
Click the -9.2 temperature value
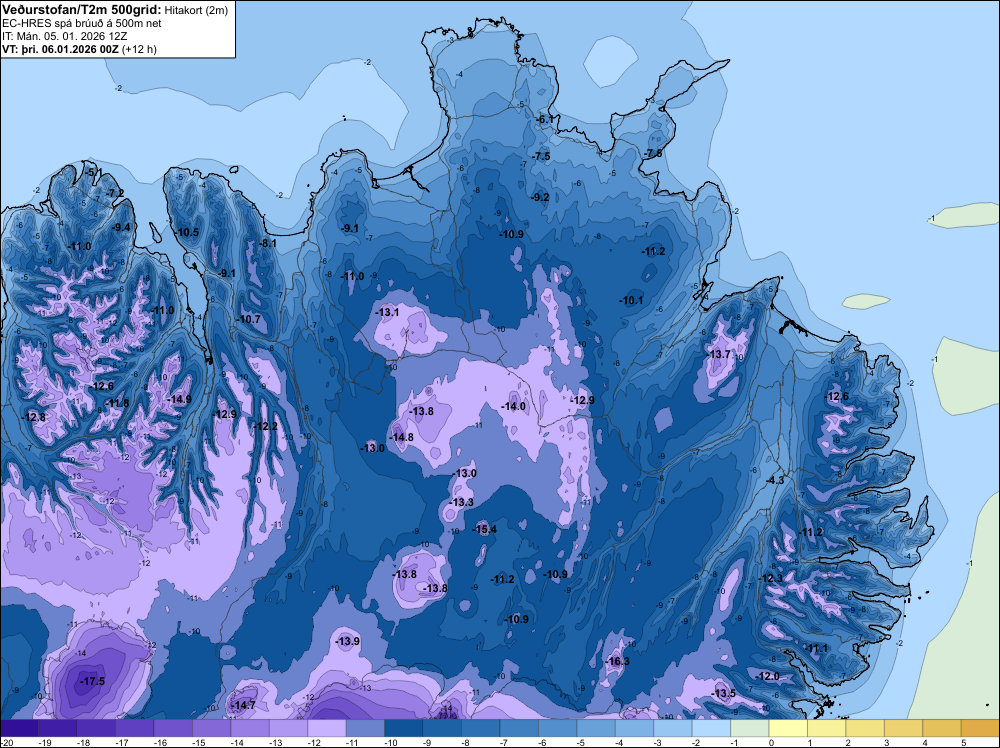pos(540,197)
